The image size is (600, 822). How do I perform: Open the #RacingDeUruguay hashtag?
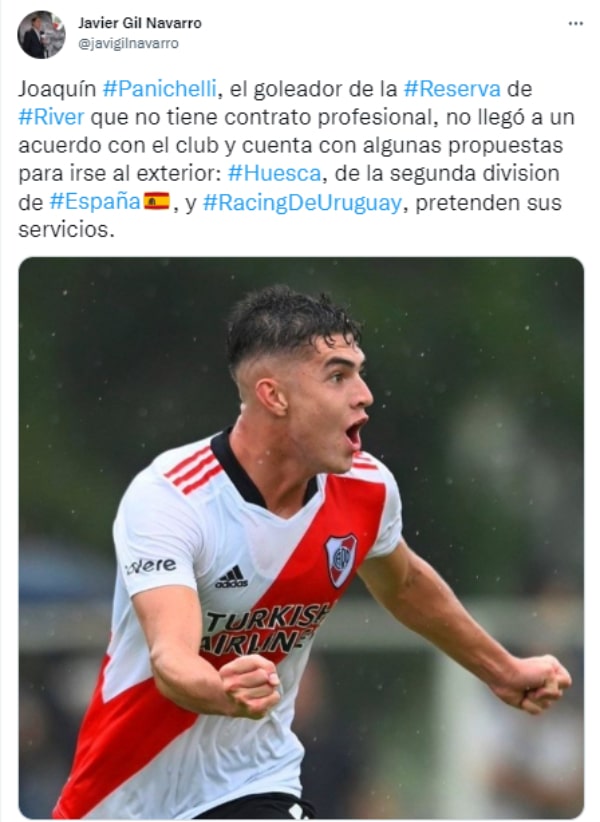(x=302, y=202)
